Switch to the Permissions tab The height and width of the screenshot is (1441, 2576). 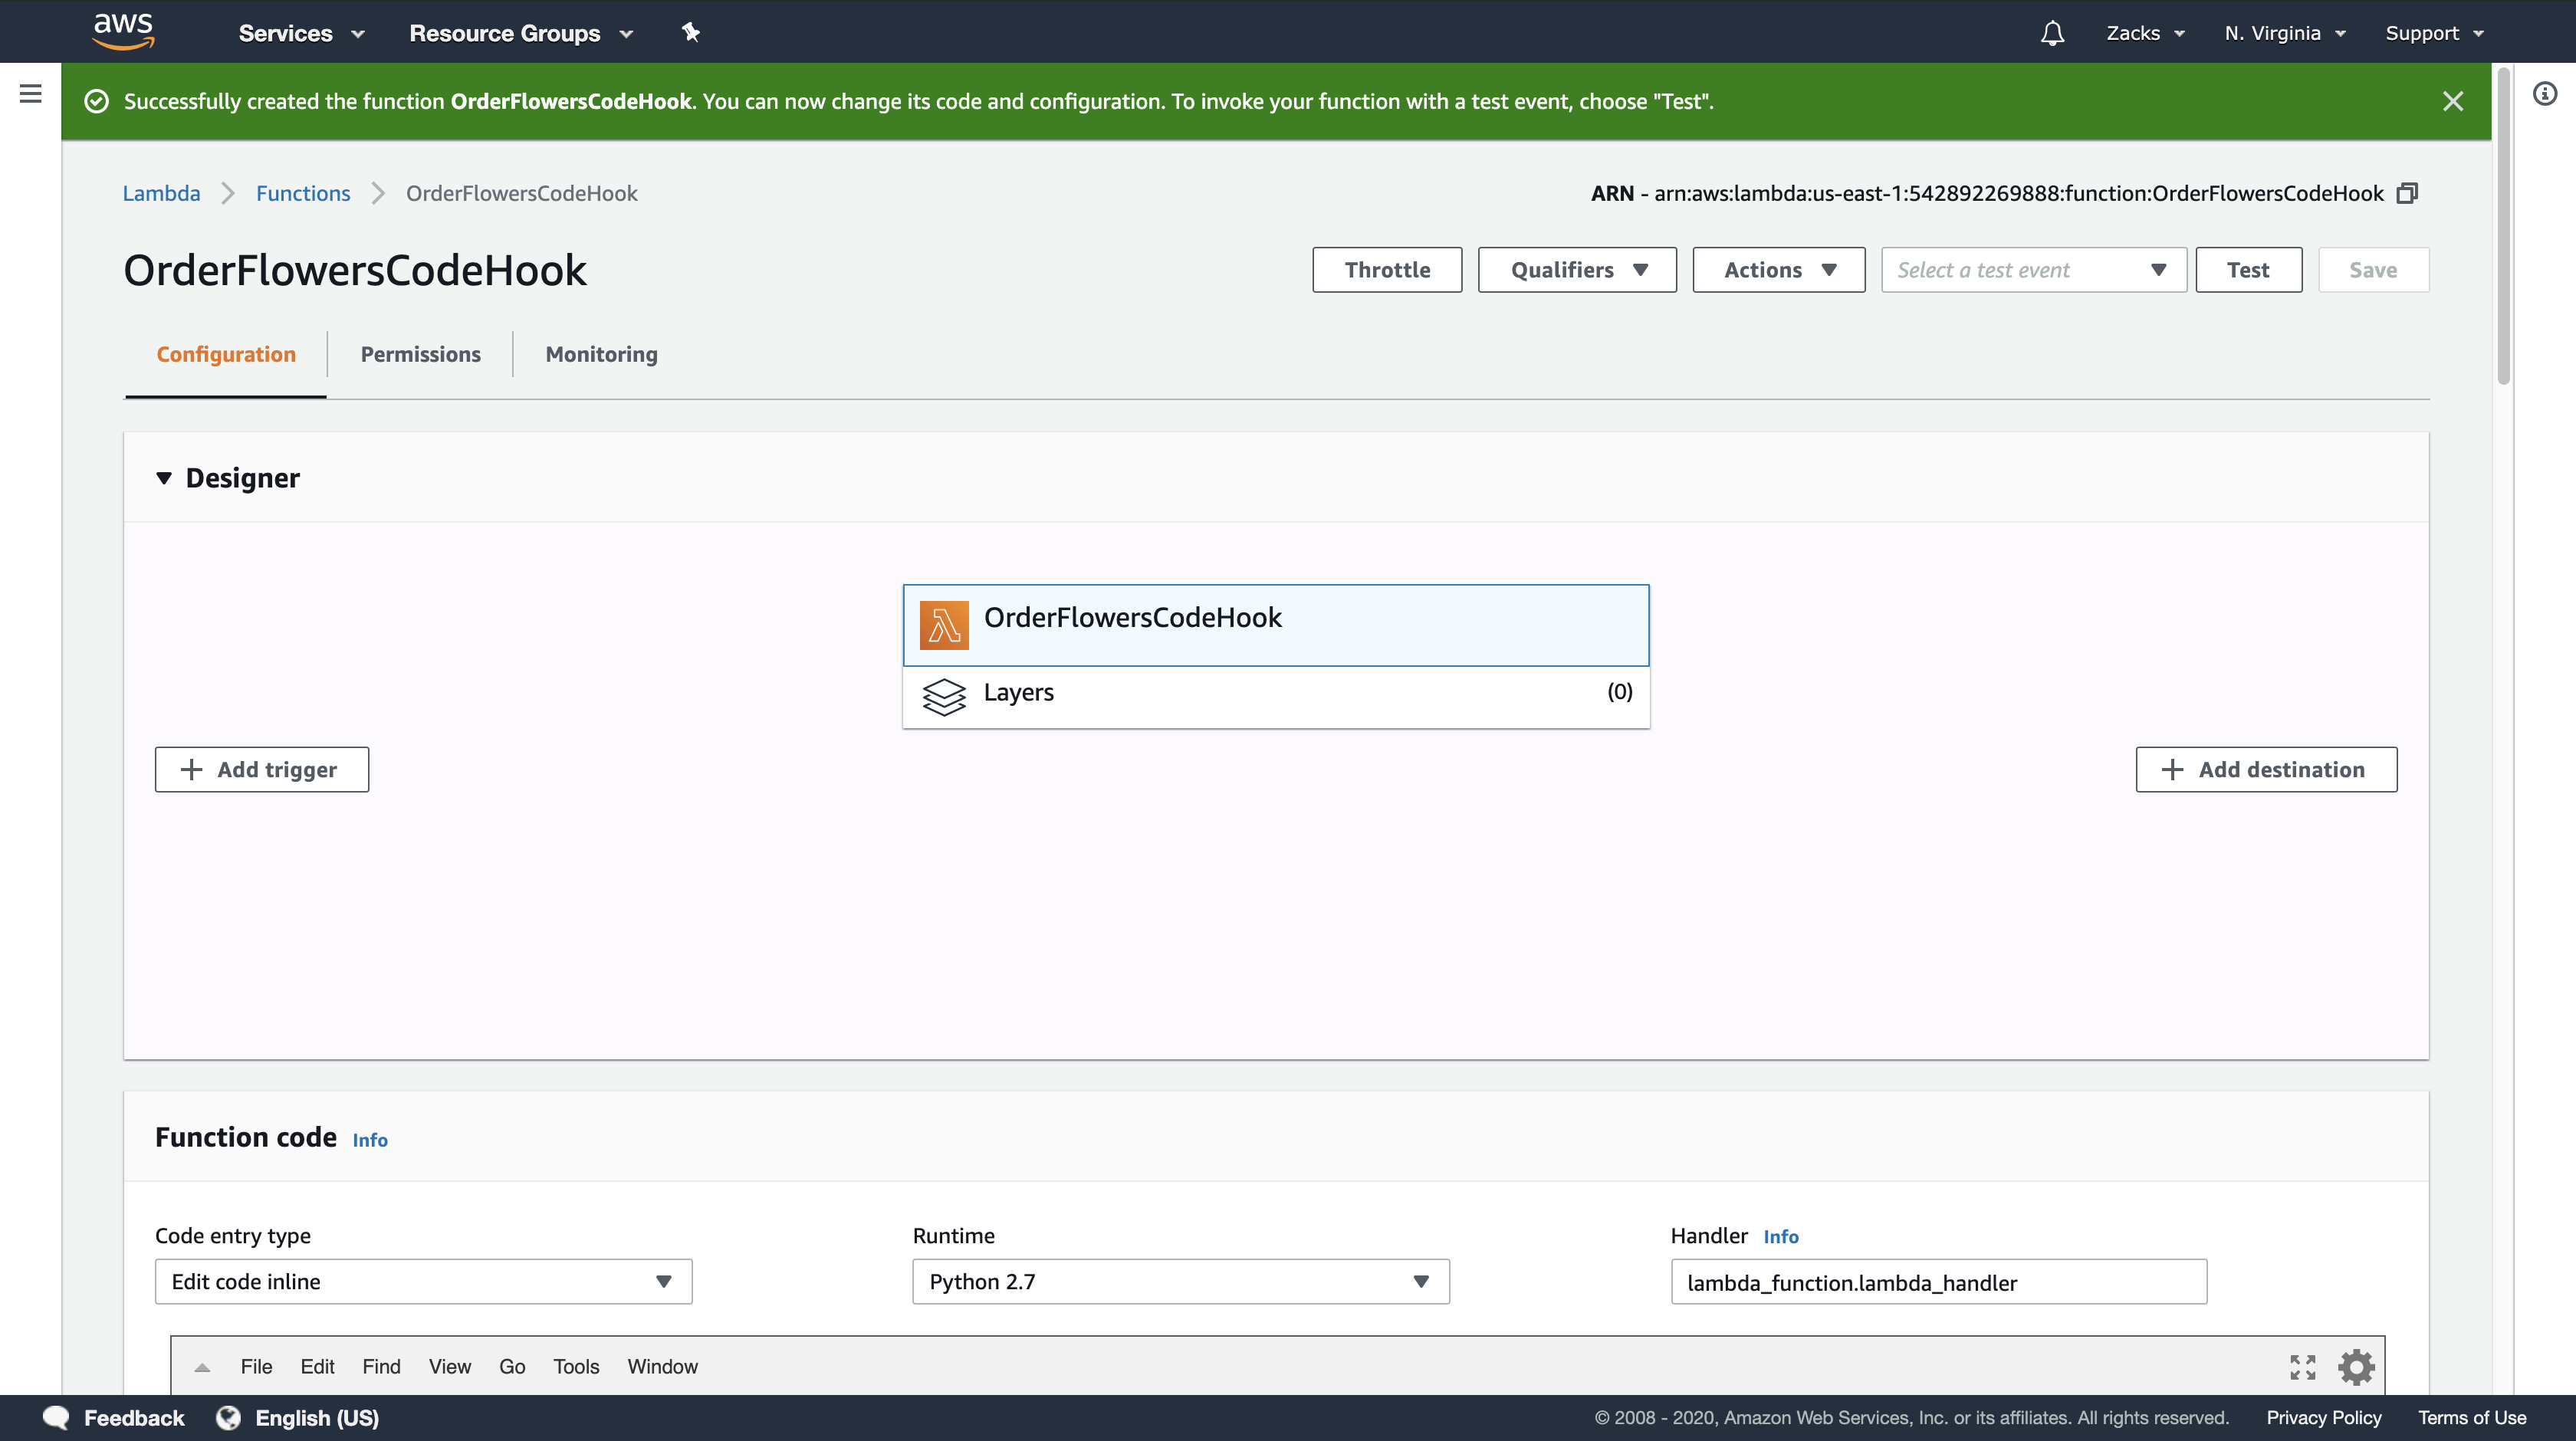(x=420, y=354)
